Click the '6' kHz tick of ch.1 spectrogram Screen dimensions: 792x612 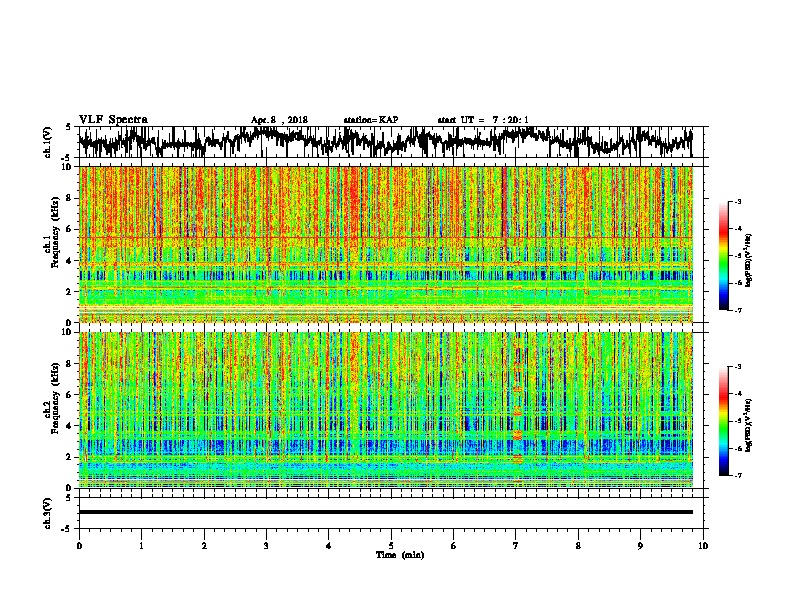tap(70, 229)
